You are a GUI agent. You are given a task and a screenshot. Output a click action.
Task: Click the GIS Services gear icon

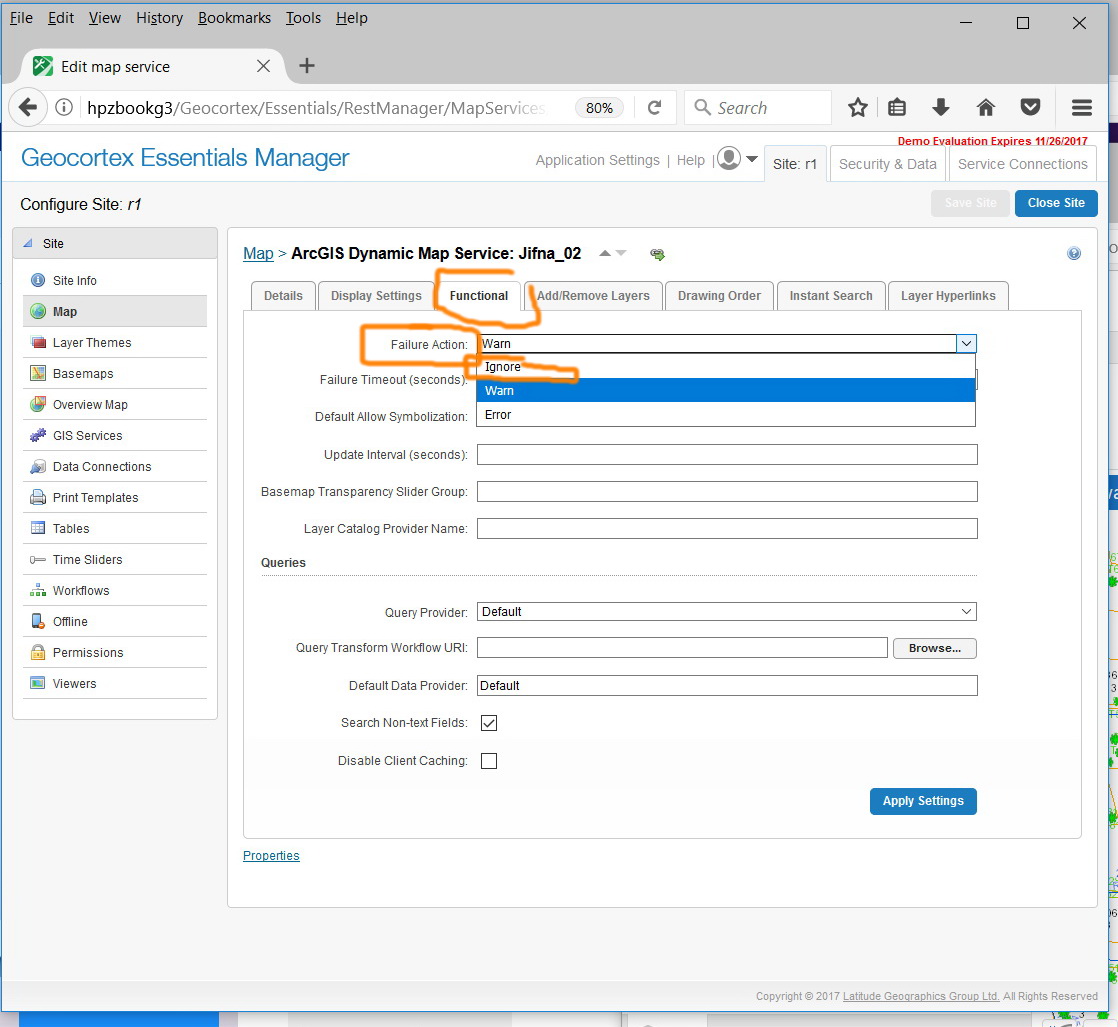point(38,436)
